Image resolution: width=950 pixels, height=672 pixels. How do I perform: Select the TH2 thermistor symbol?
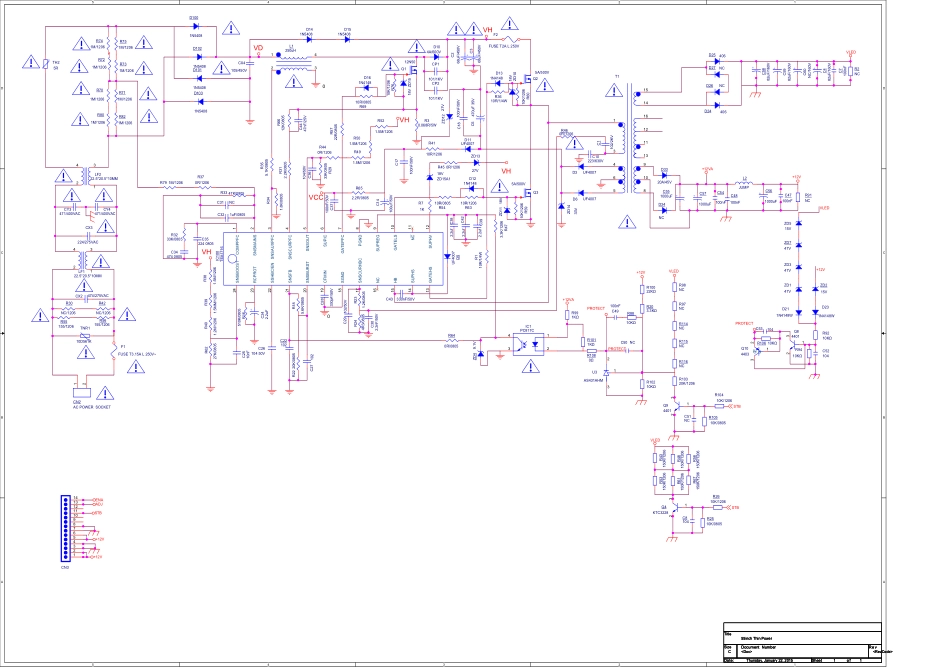pyautogui.click(x=45, y=66)
